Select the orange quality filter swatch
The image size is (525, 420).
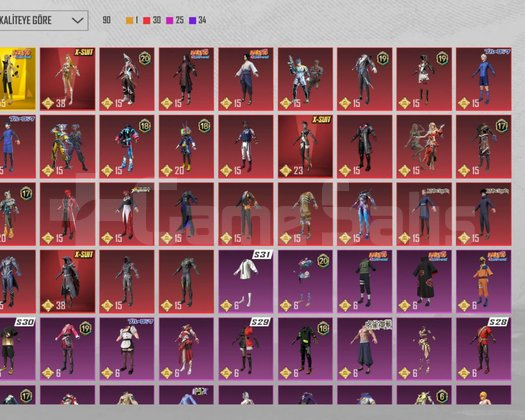coord(129,20)
